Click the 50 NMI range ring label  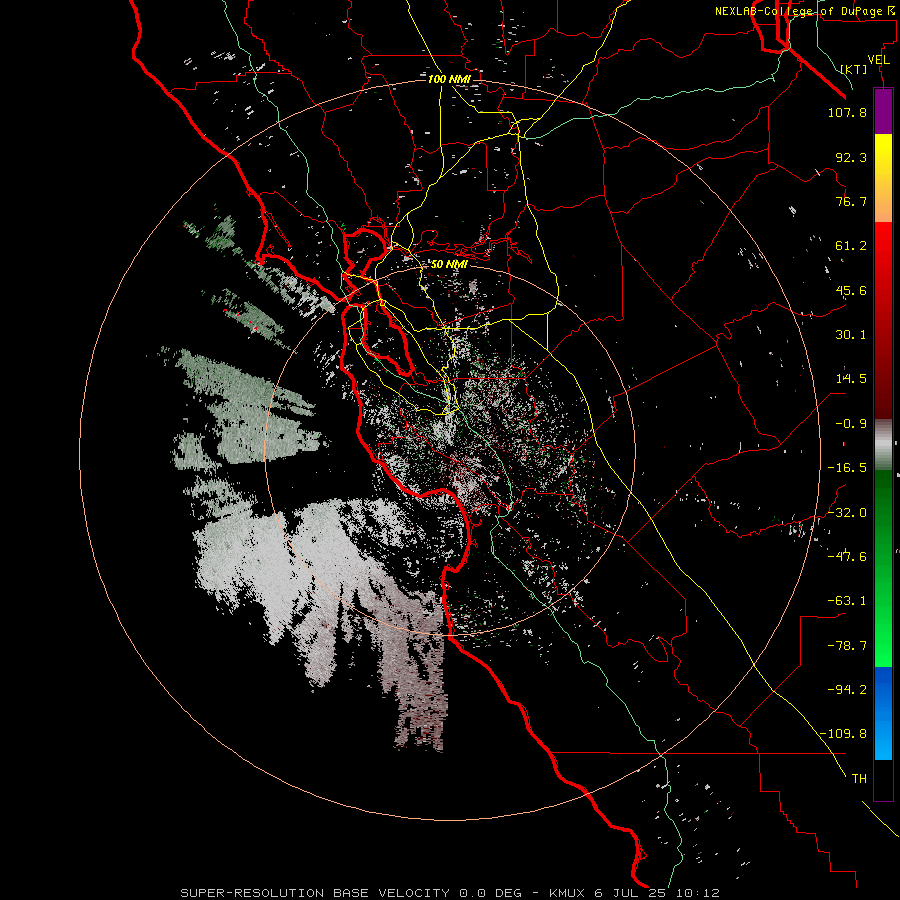click(x=449, y=265)
